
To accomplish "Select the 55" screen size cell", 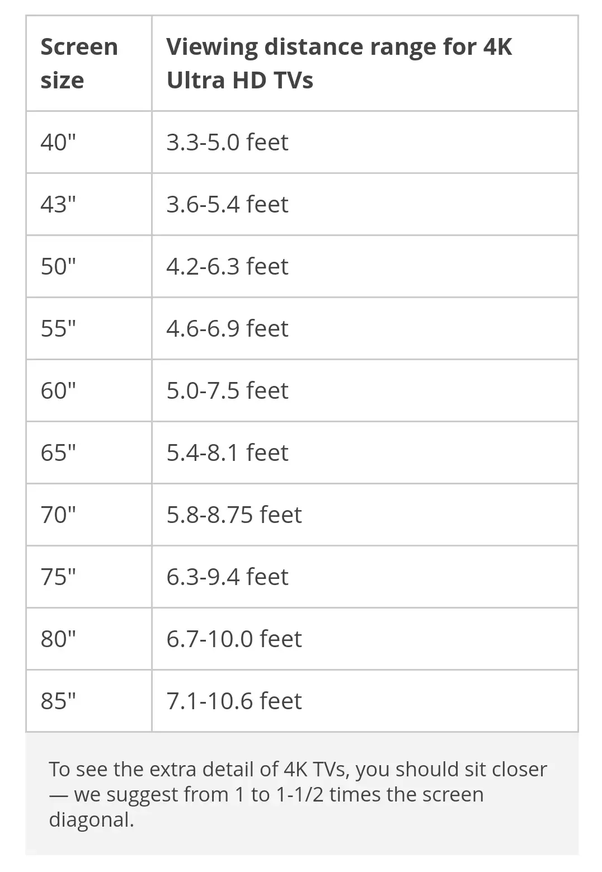I will pos(89,329).
